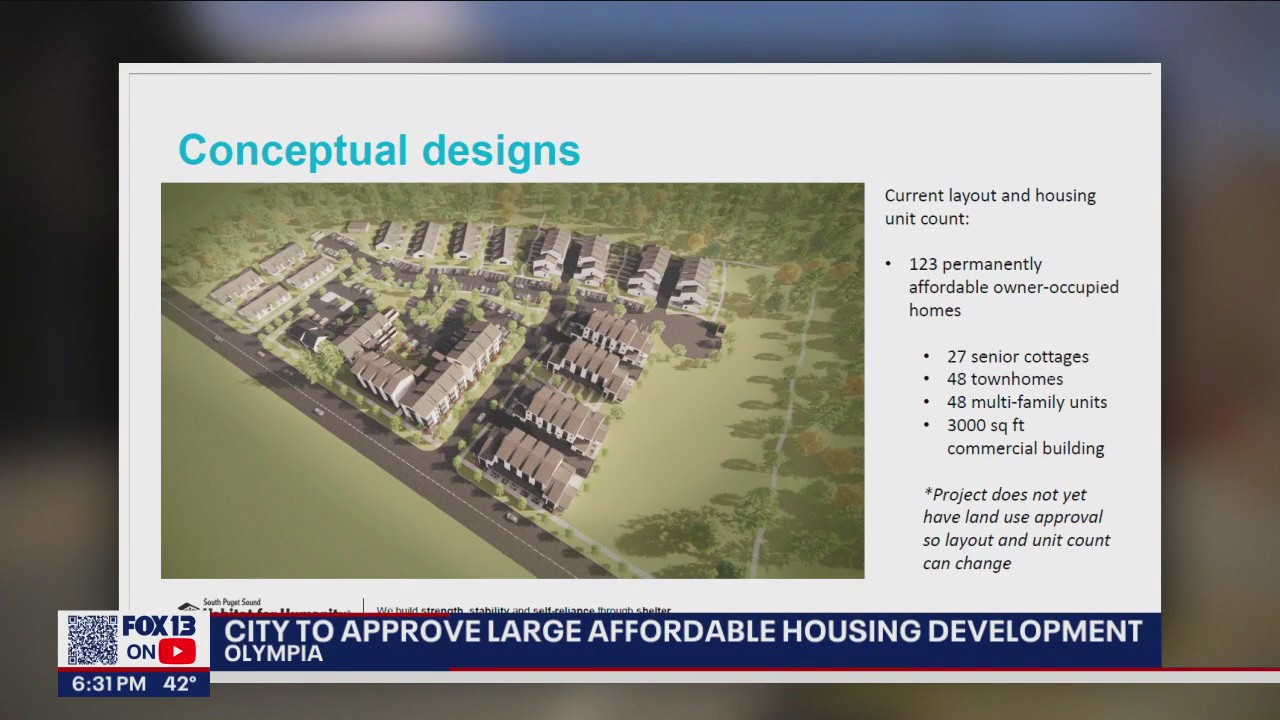Screen dimensions: 1280x720
Task: Click the affordable housing headline banner
Action: pos(683,631)
